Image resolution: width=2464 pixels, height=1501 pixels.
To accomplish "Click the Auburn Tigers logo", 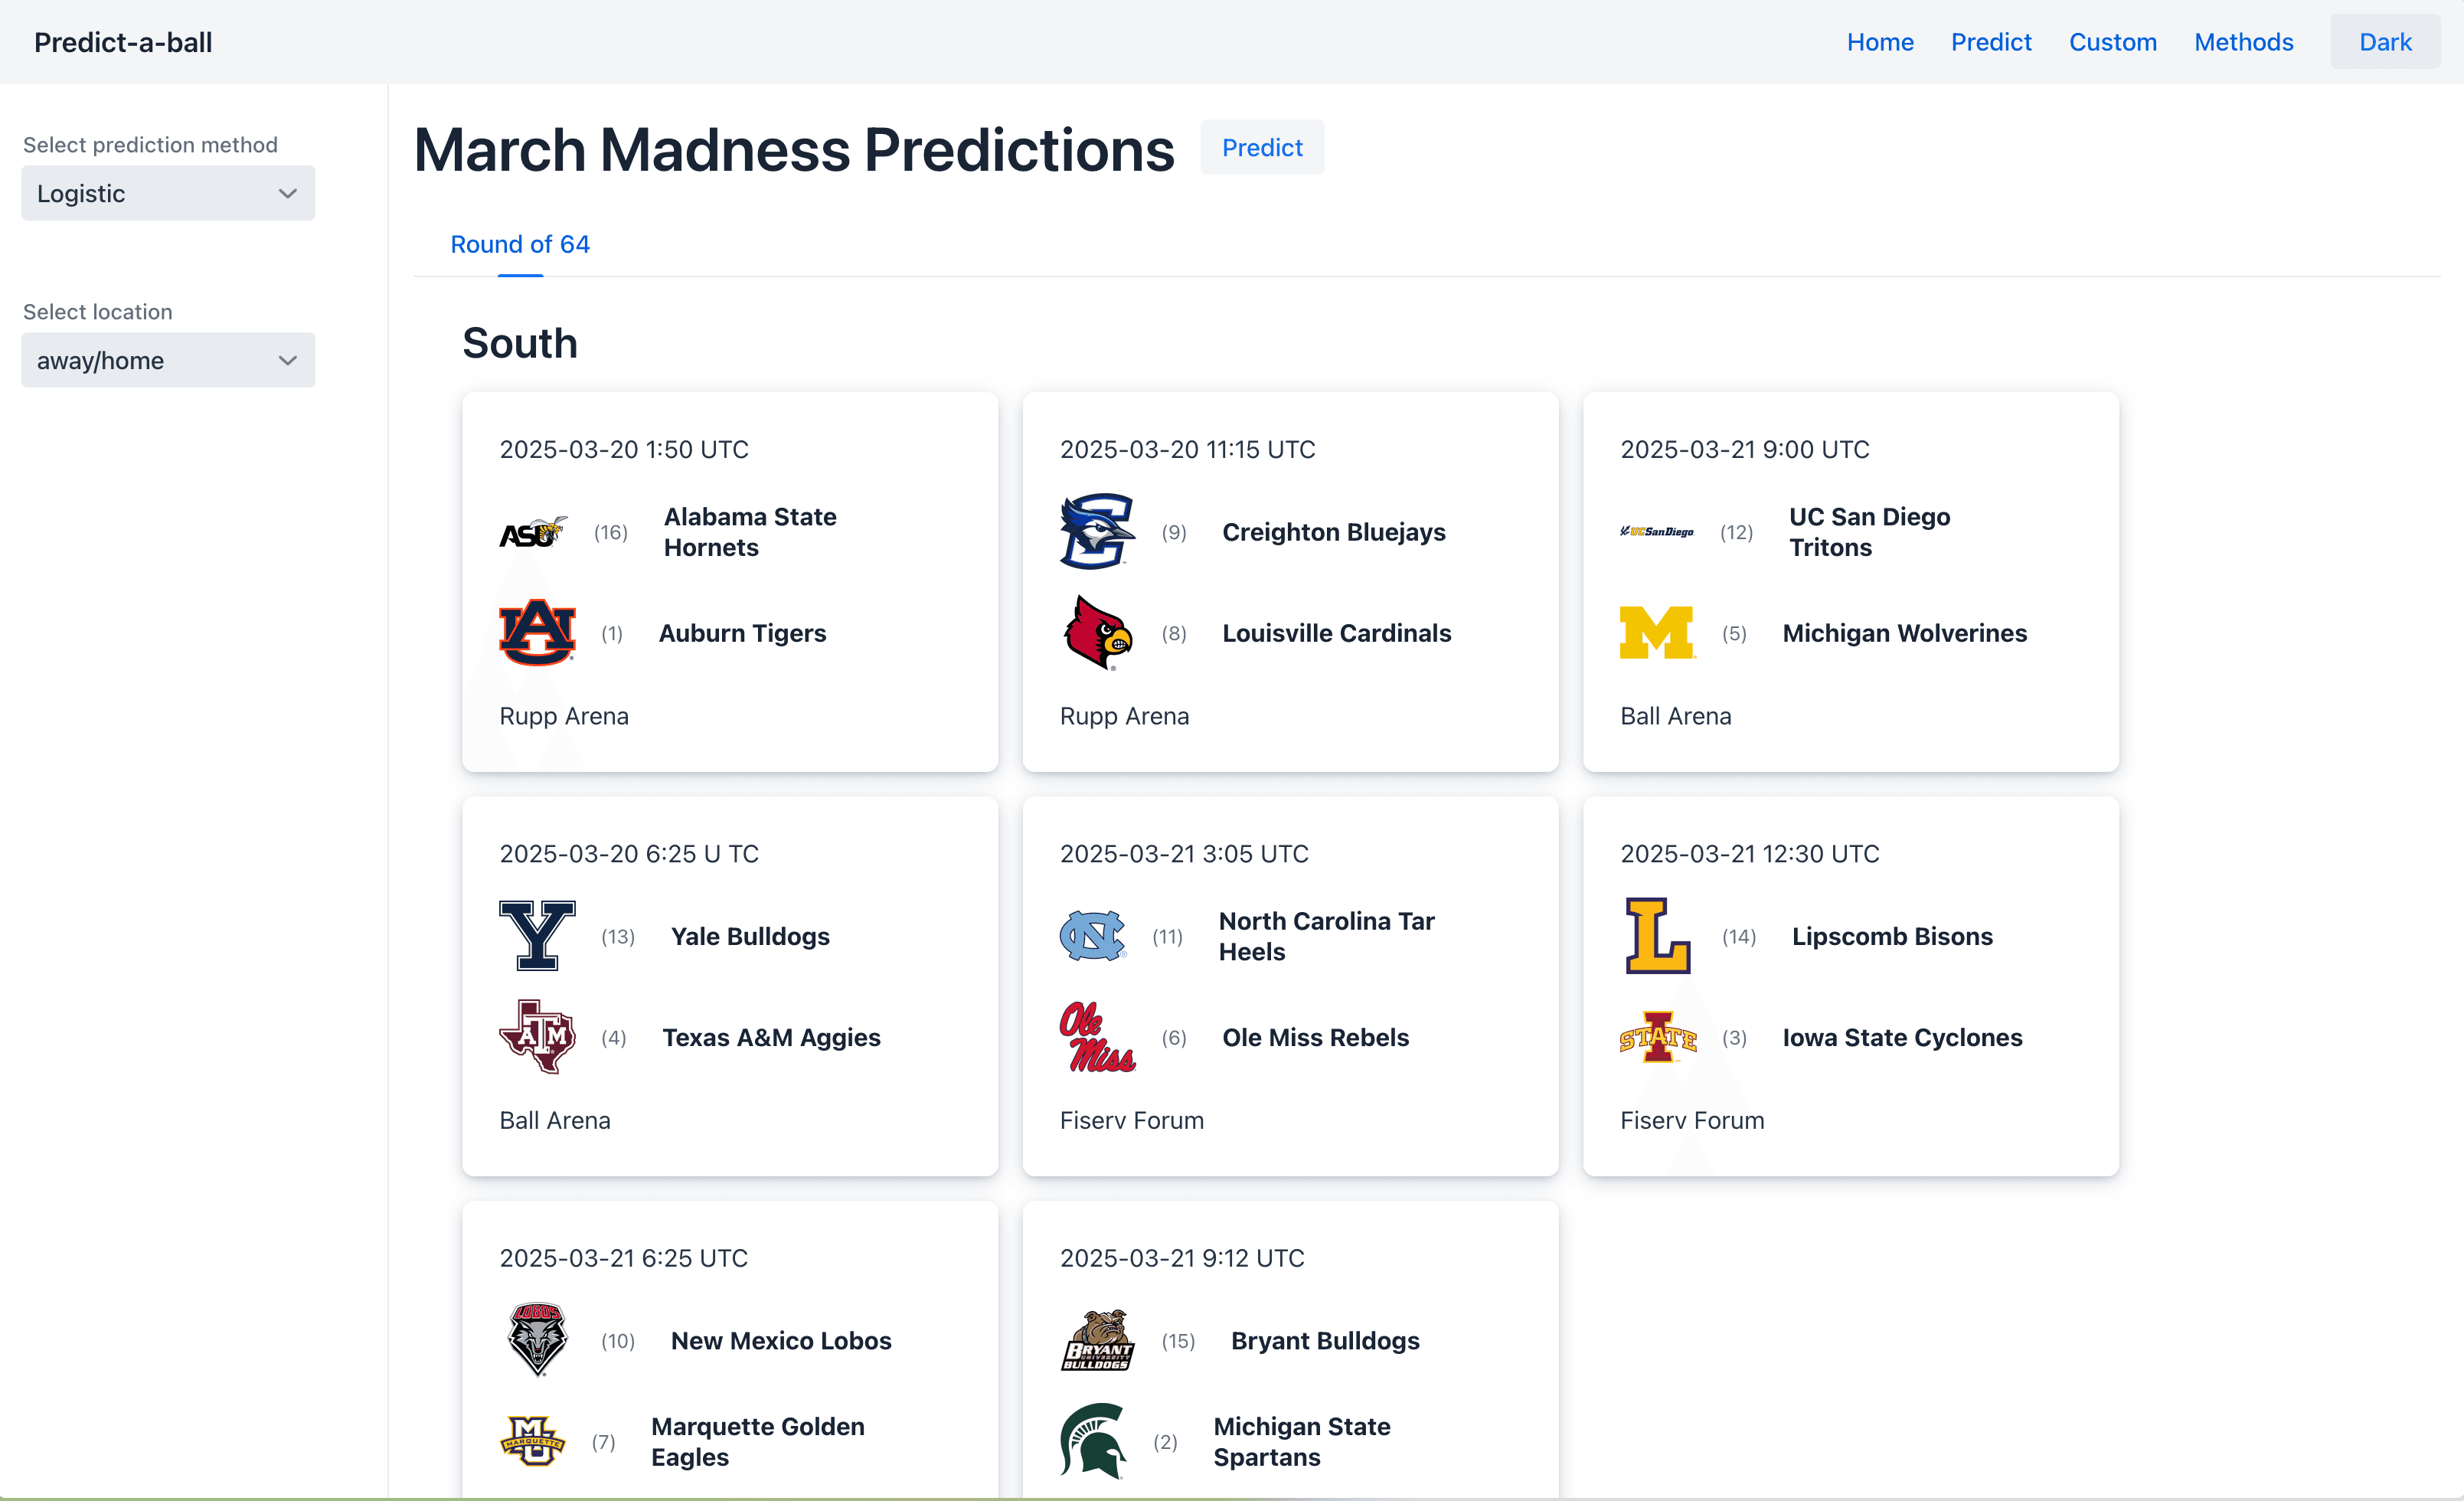I will click(x=537, y=633).
